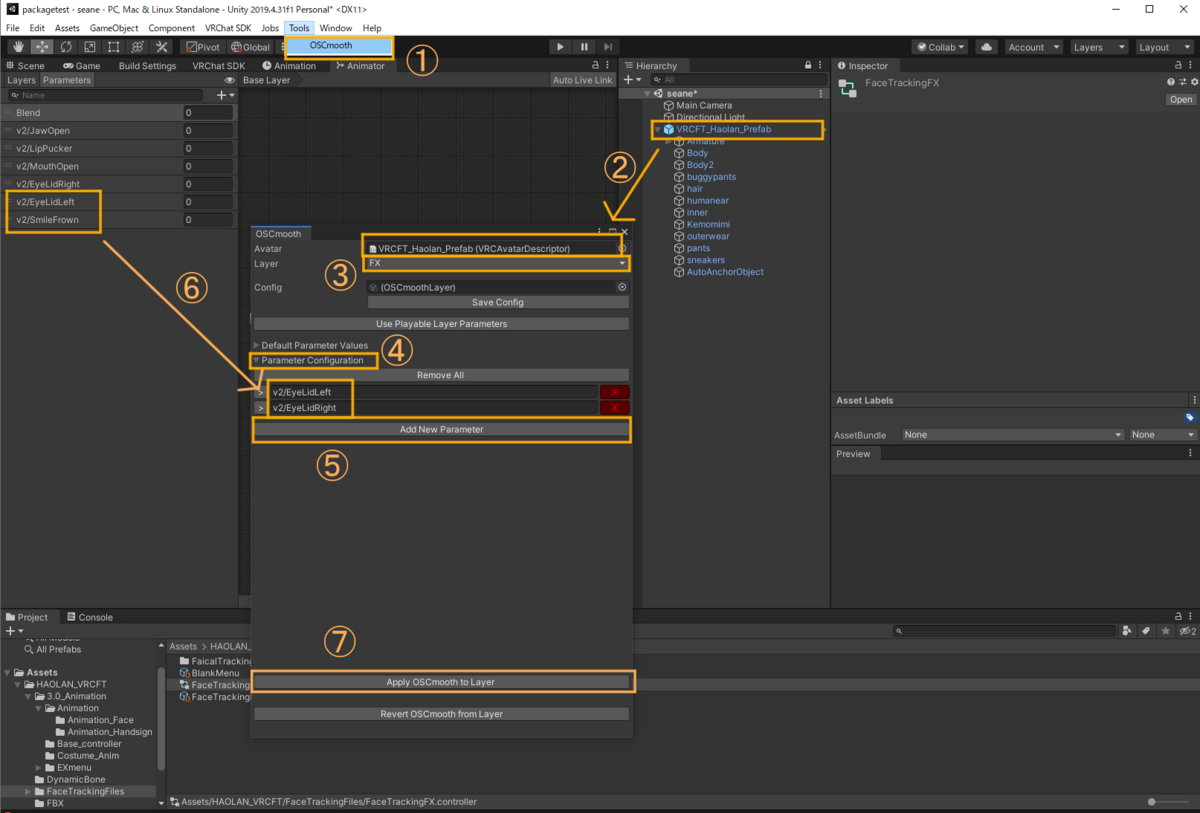Screen dimensions: 1200x813
Task: Open the AssetBundle None dropdown
Action: [x=1012, y=435]
